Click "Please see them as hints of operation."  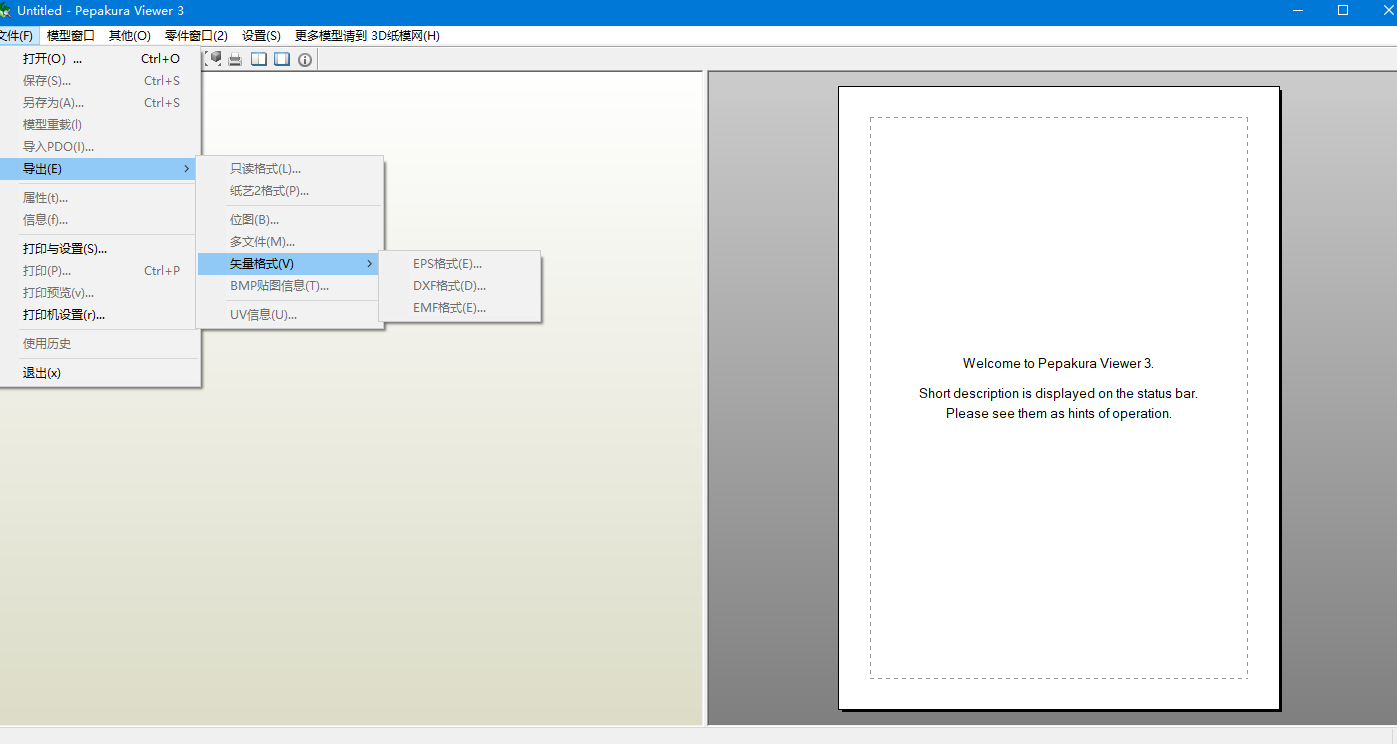(x=1058, y=413)
